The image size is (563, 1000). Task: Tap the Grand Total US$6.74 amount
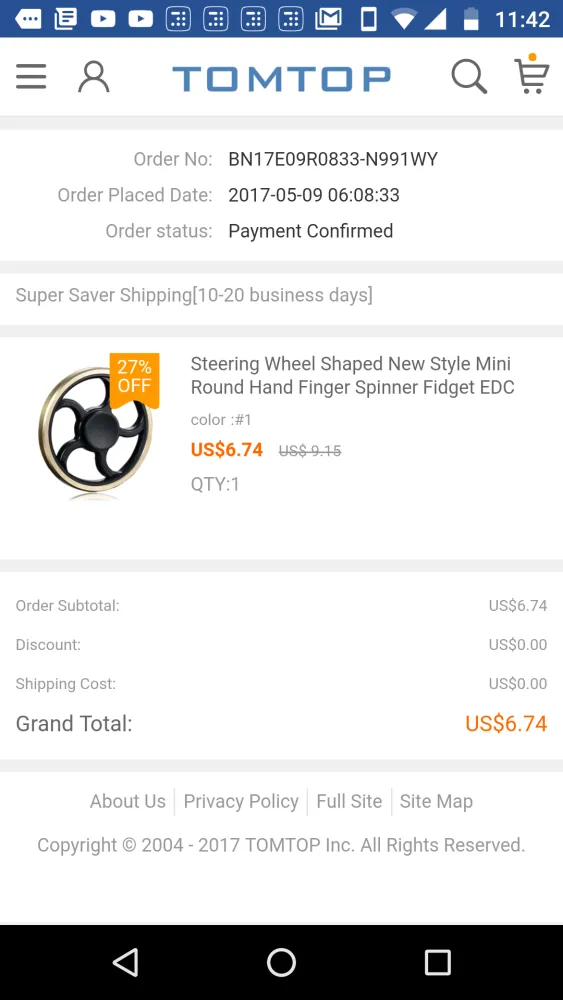tap(506, 723)
